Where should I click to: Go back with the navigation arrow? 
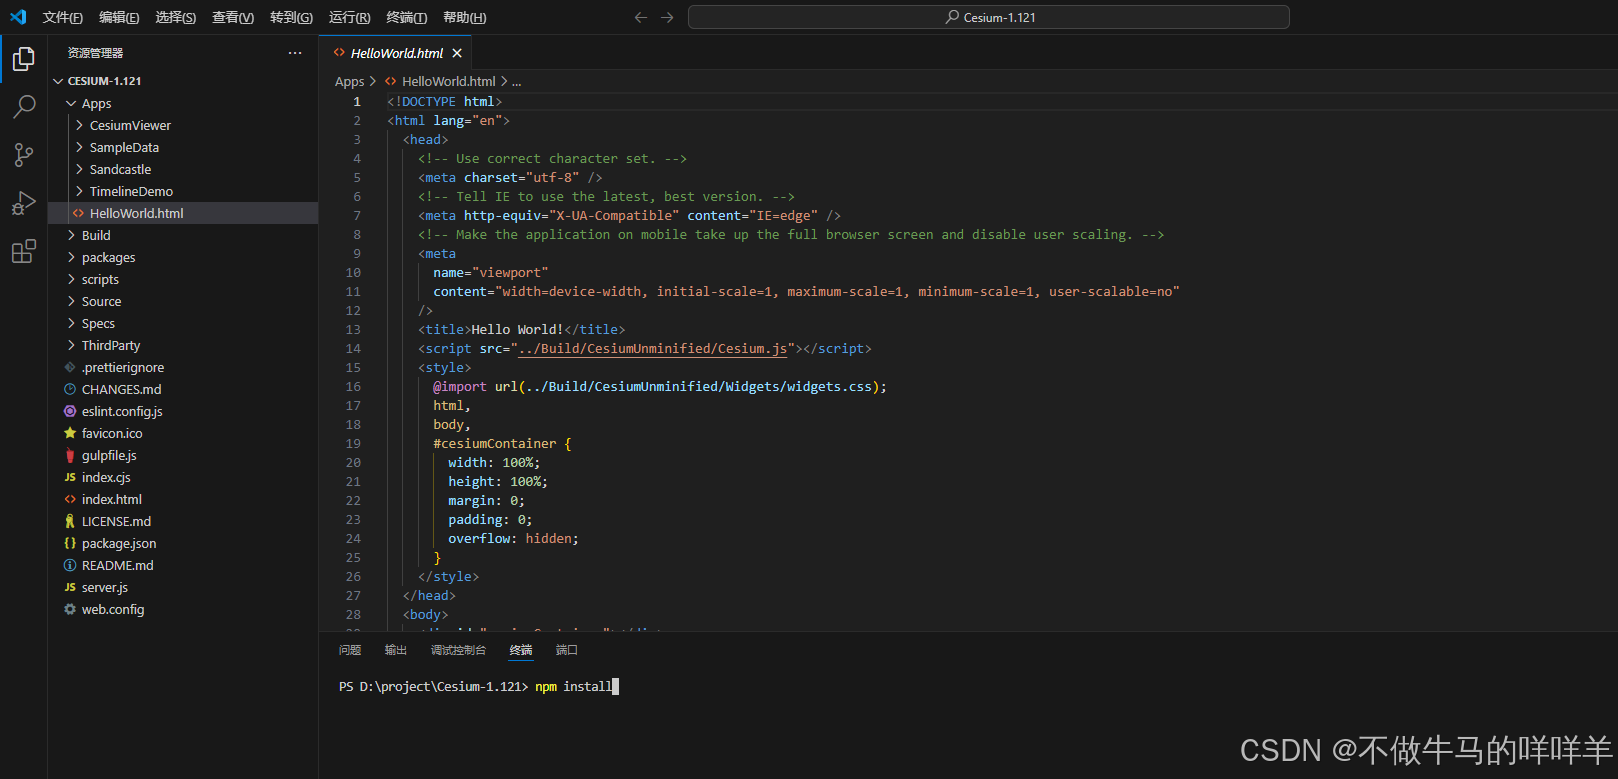pos(641,17)
